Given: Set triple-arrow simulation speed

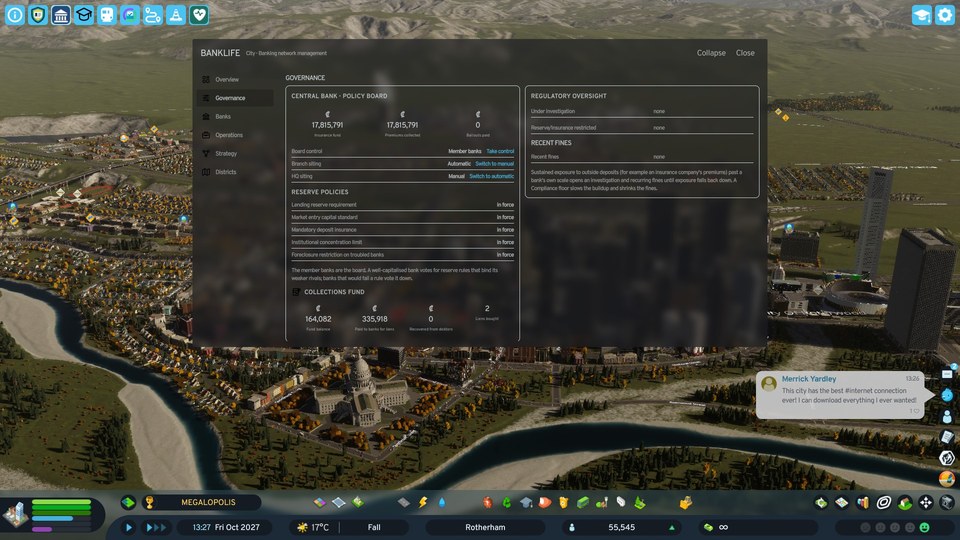Looking at the screenshot, I should [x=156, y=527].
